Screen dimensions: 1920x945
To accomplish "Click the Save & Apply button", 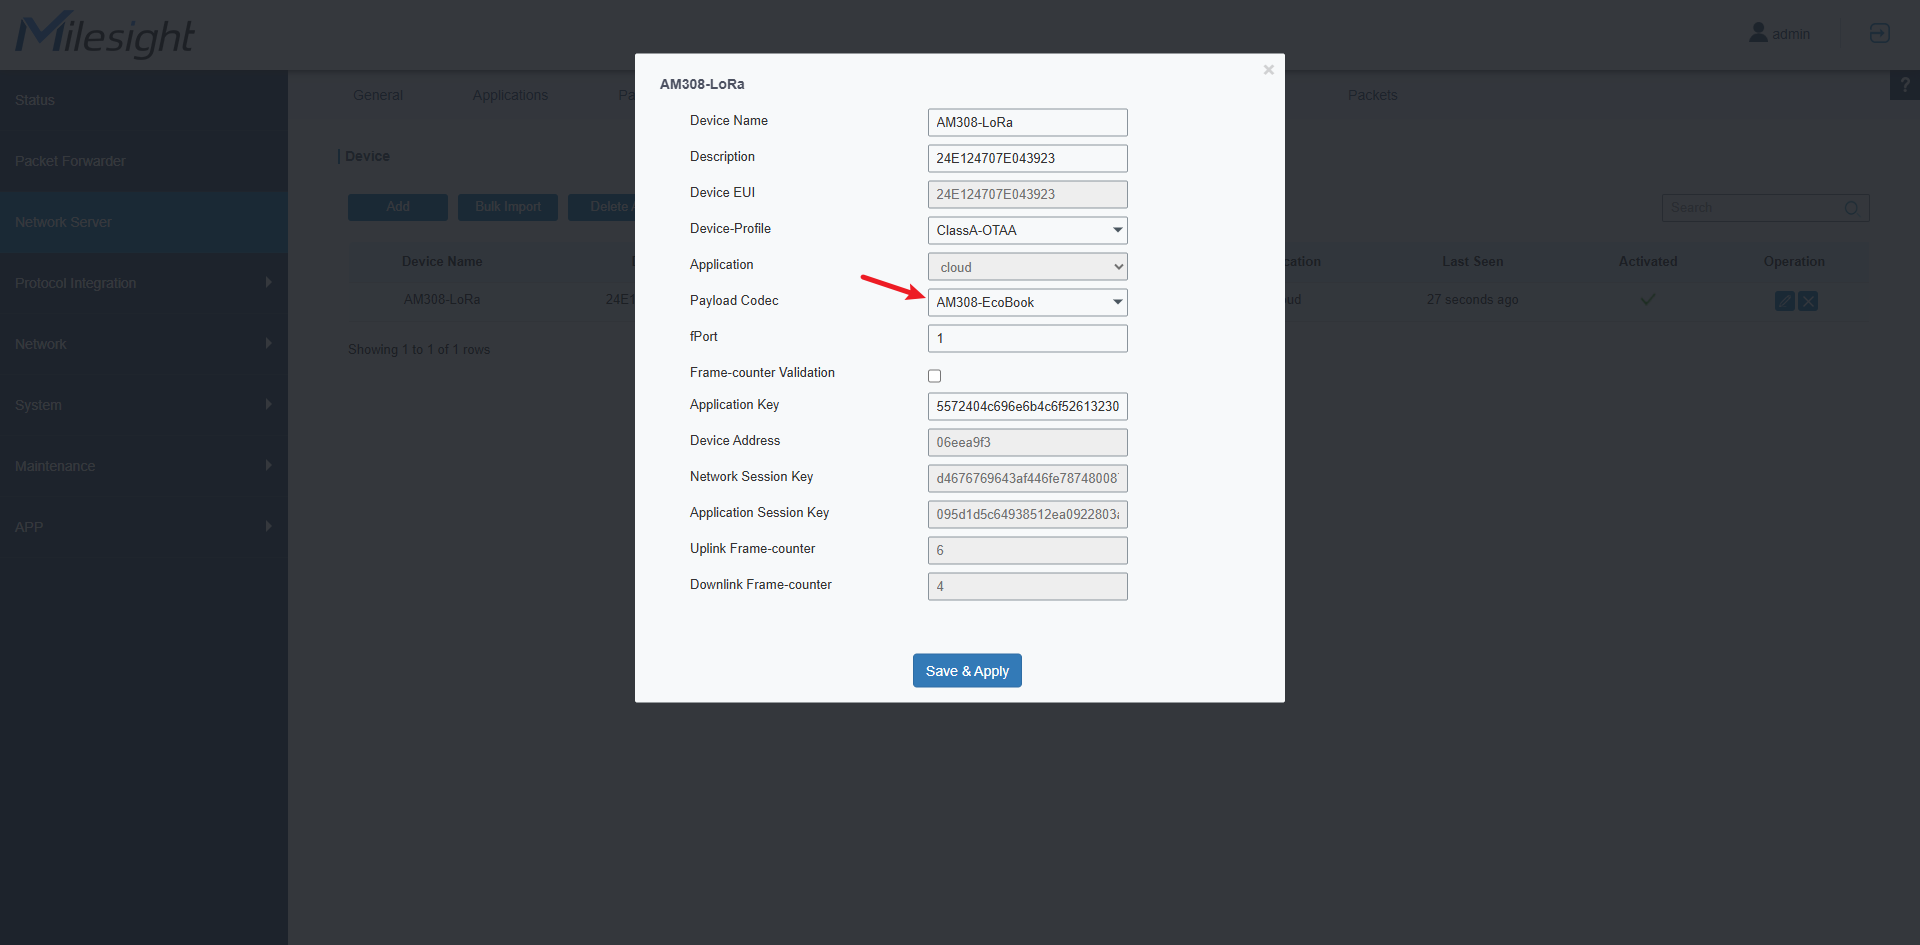I will click(x=967, y=671).
